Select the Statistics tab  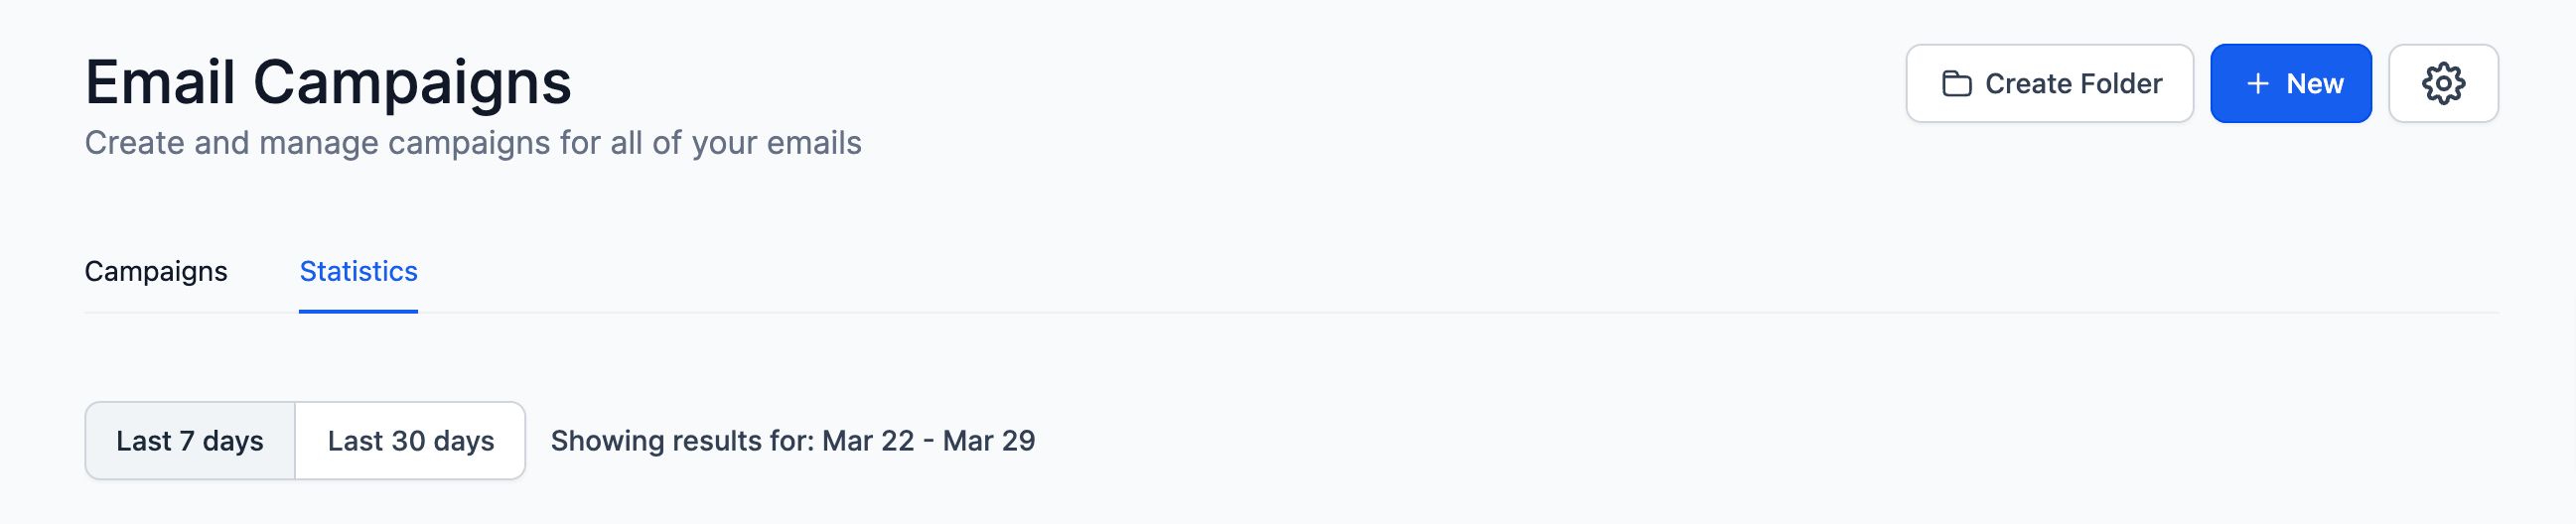pos(358,271)
